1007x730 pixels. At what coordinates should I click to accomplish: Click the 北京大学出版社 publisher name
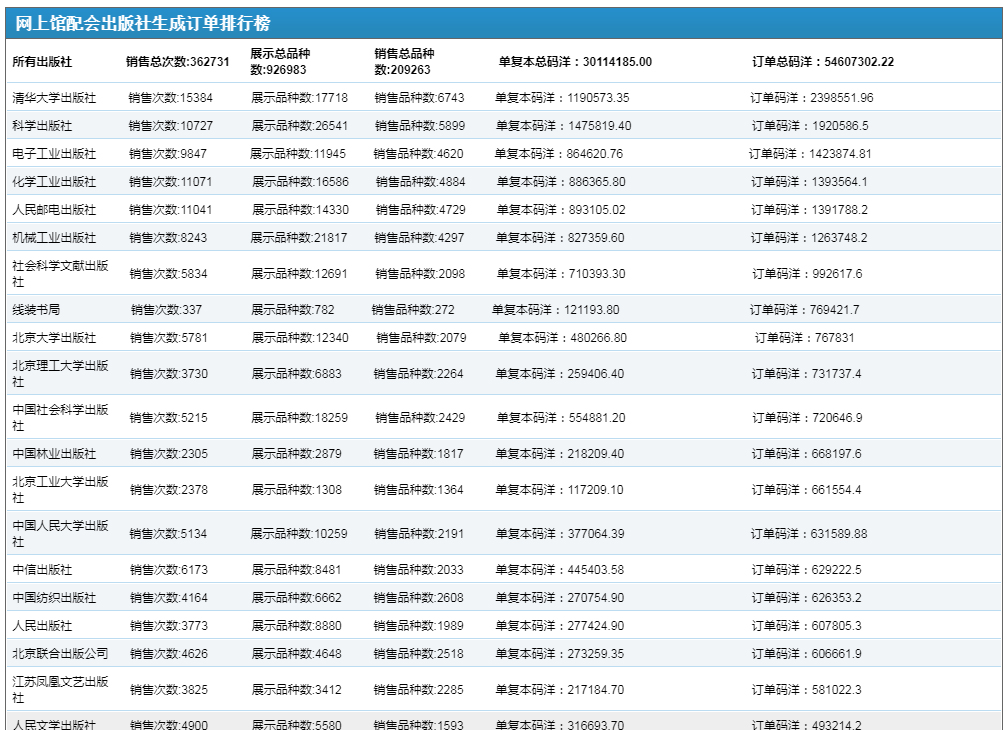pyautogui.click(x=54, y=338)
